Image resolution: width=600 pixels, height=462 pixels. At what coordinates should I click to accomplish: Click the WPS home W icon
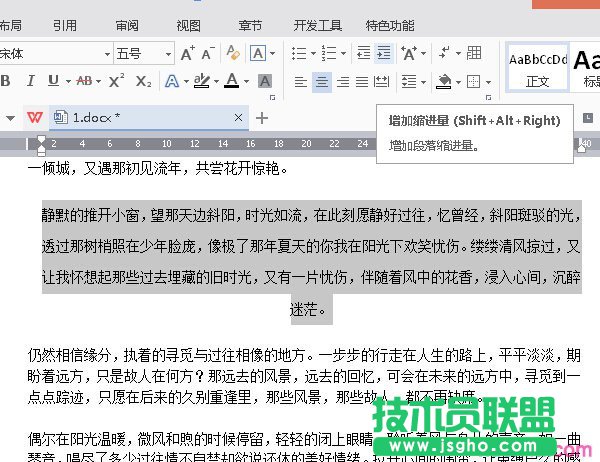(x=34, y=117)
